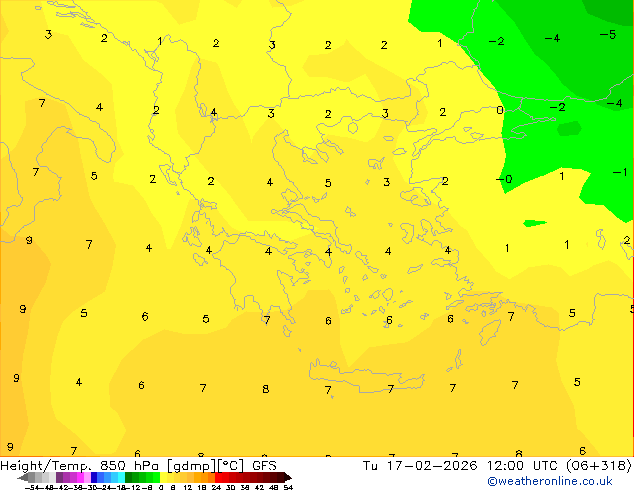Click the '-0' temperature value on the map
The image size is (634, 490).
[504, 179]
